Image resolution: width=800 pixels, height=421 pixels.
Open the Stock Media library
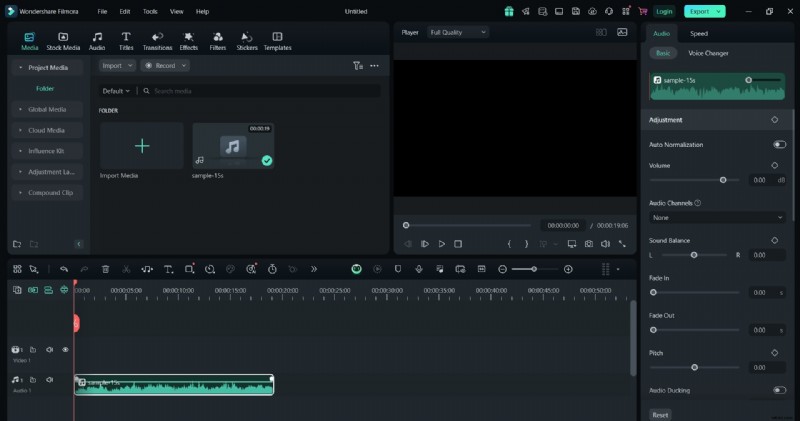tap(63, 41)
